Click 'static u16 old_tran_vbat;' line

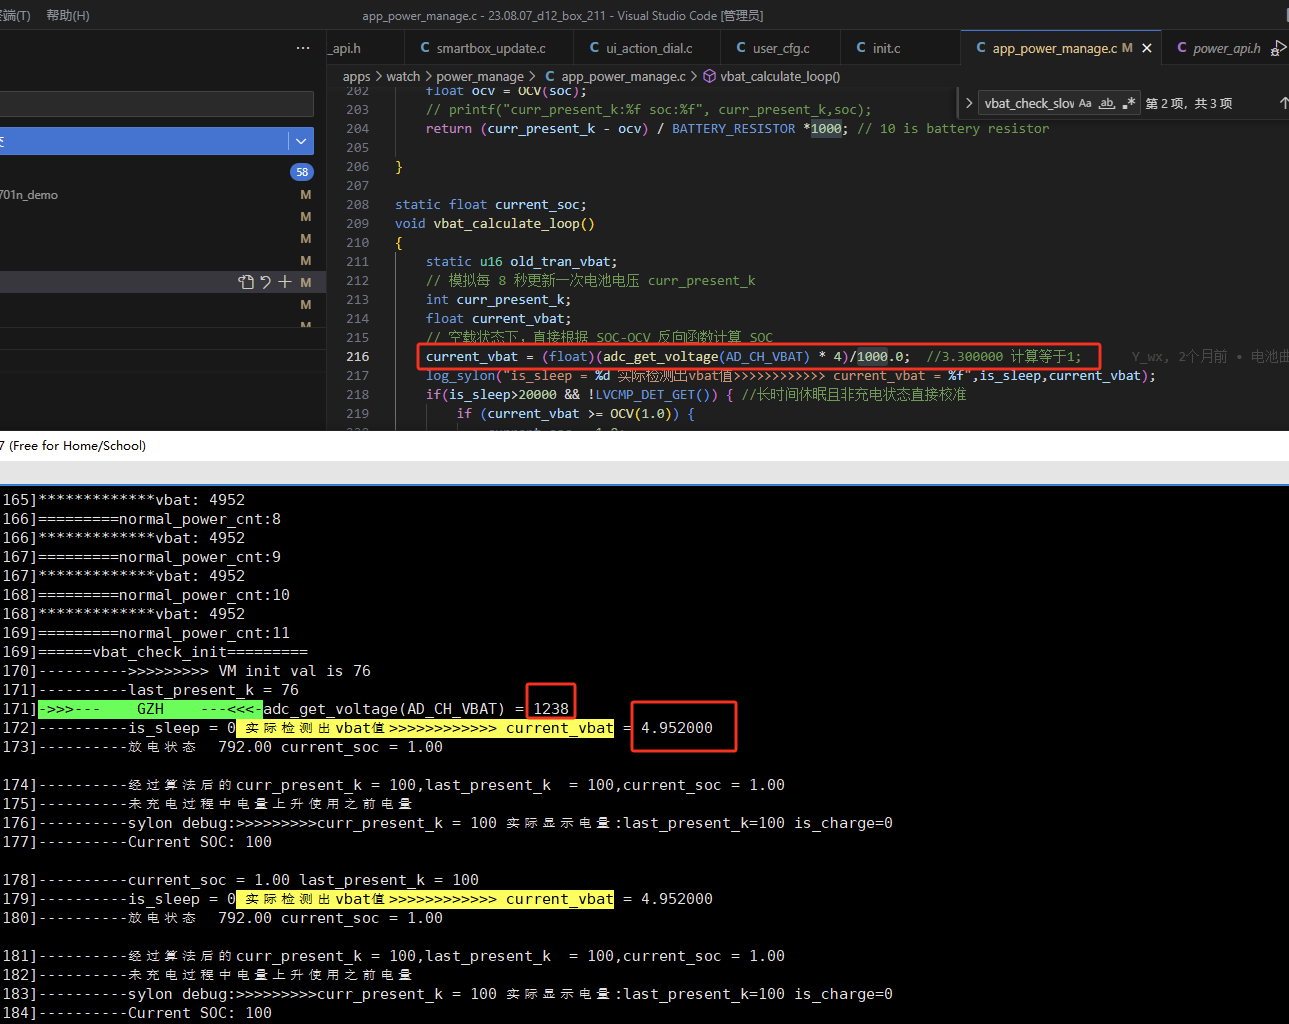pyautogui.click(x=521, y=262)
